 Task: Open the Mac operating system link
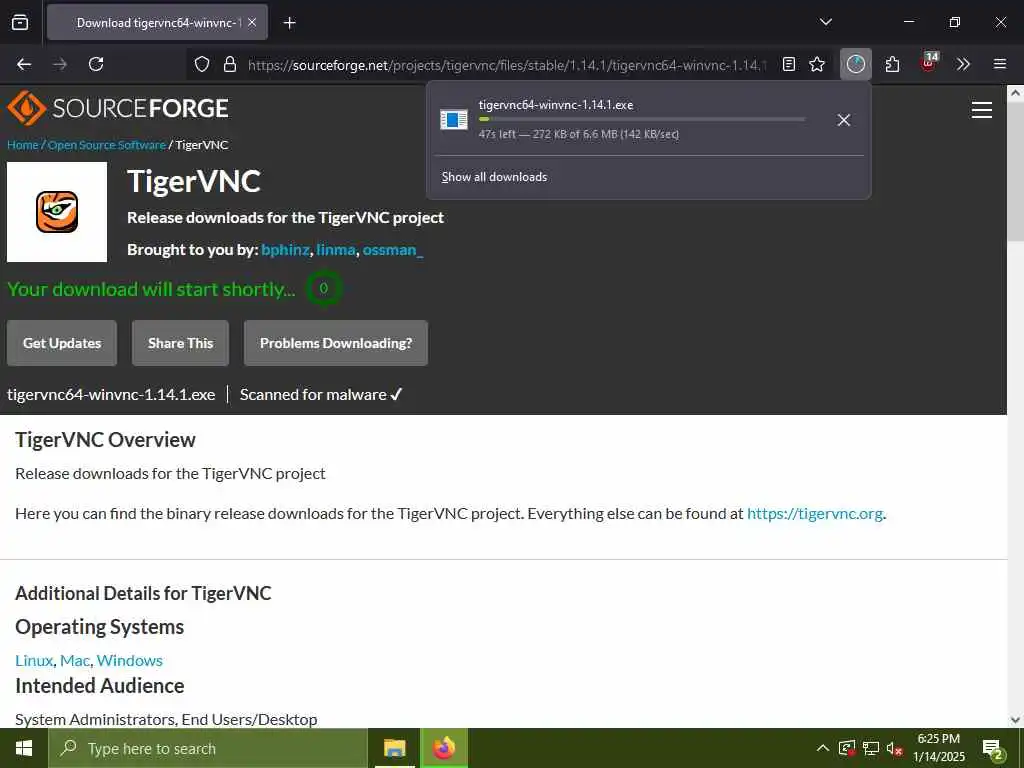[74, 660]
